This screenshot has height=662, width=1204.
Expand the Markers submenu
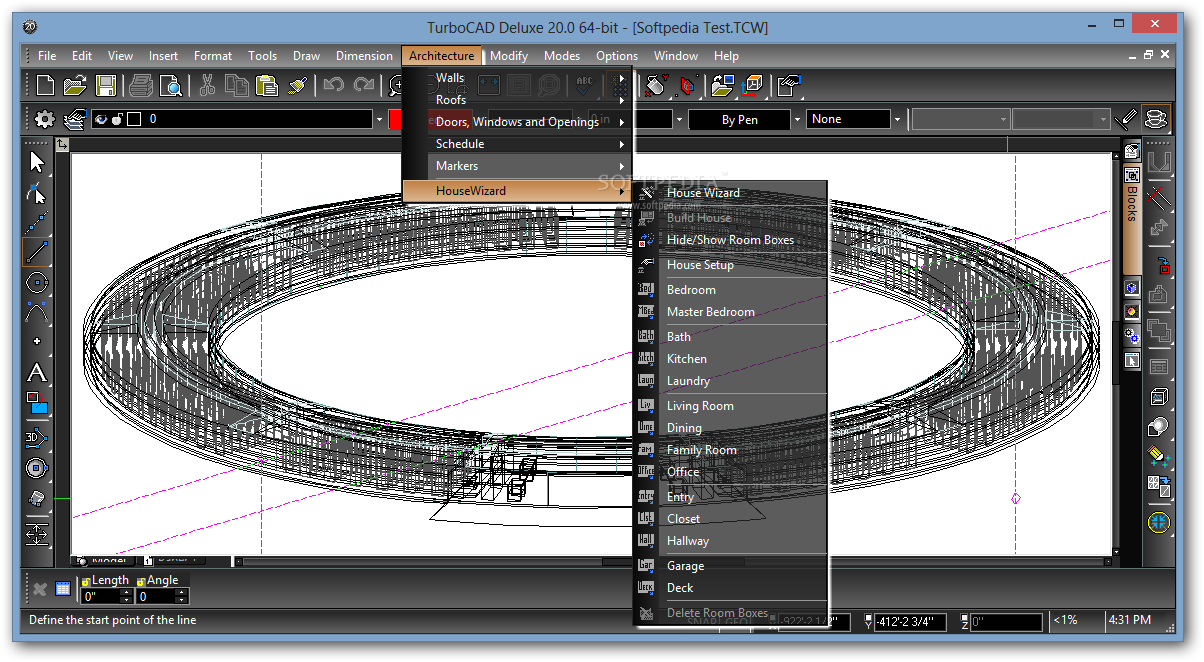point(517,166)
